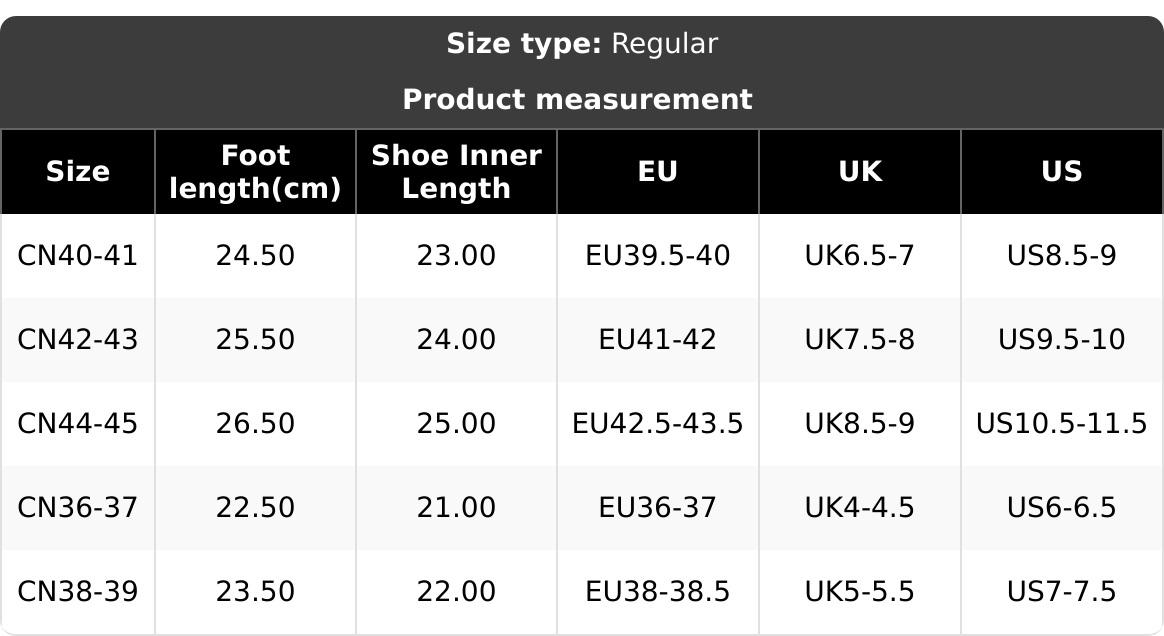
Task: Click the US6-6.5 cell
Action: pyautogui.click(x=1062, y=508)
